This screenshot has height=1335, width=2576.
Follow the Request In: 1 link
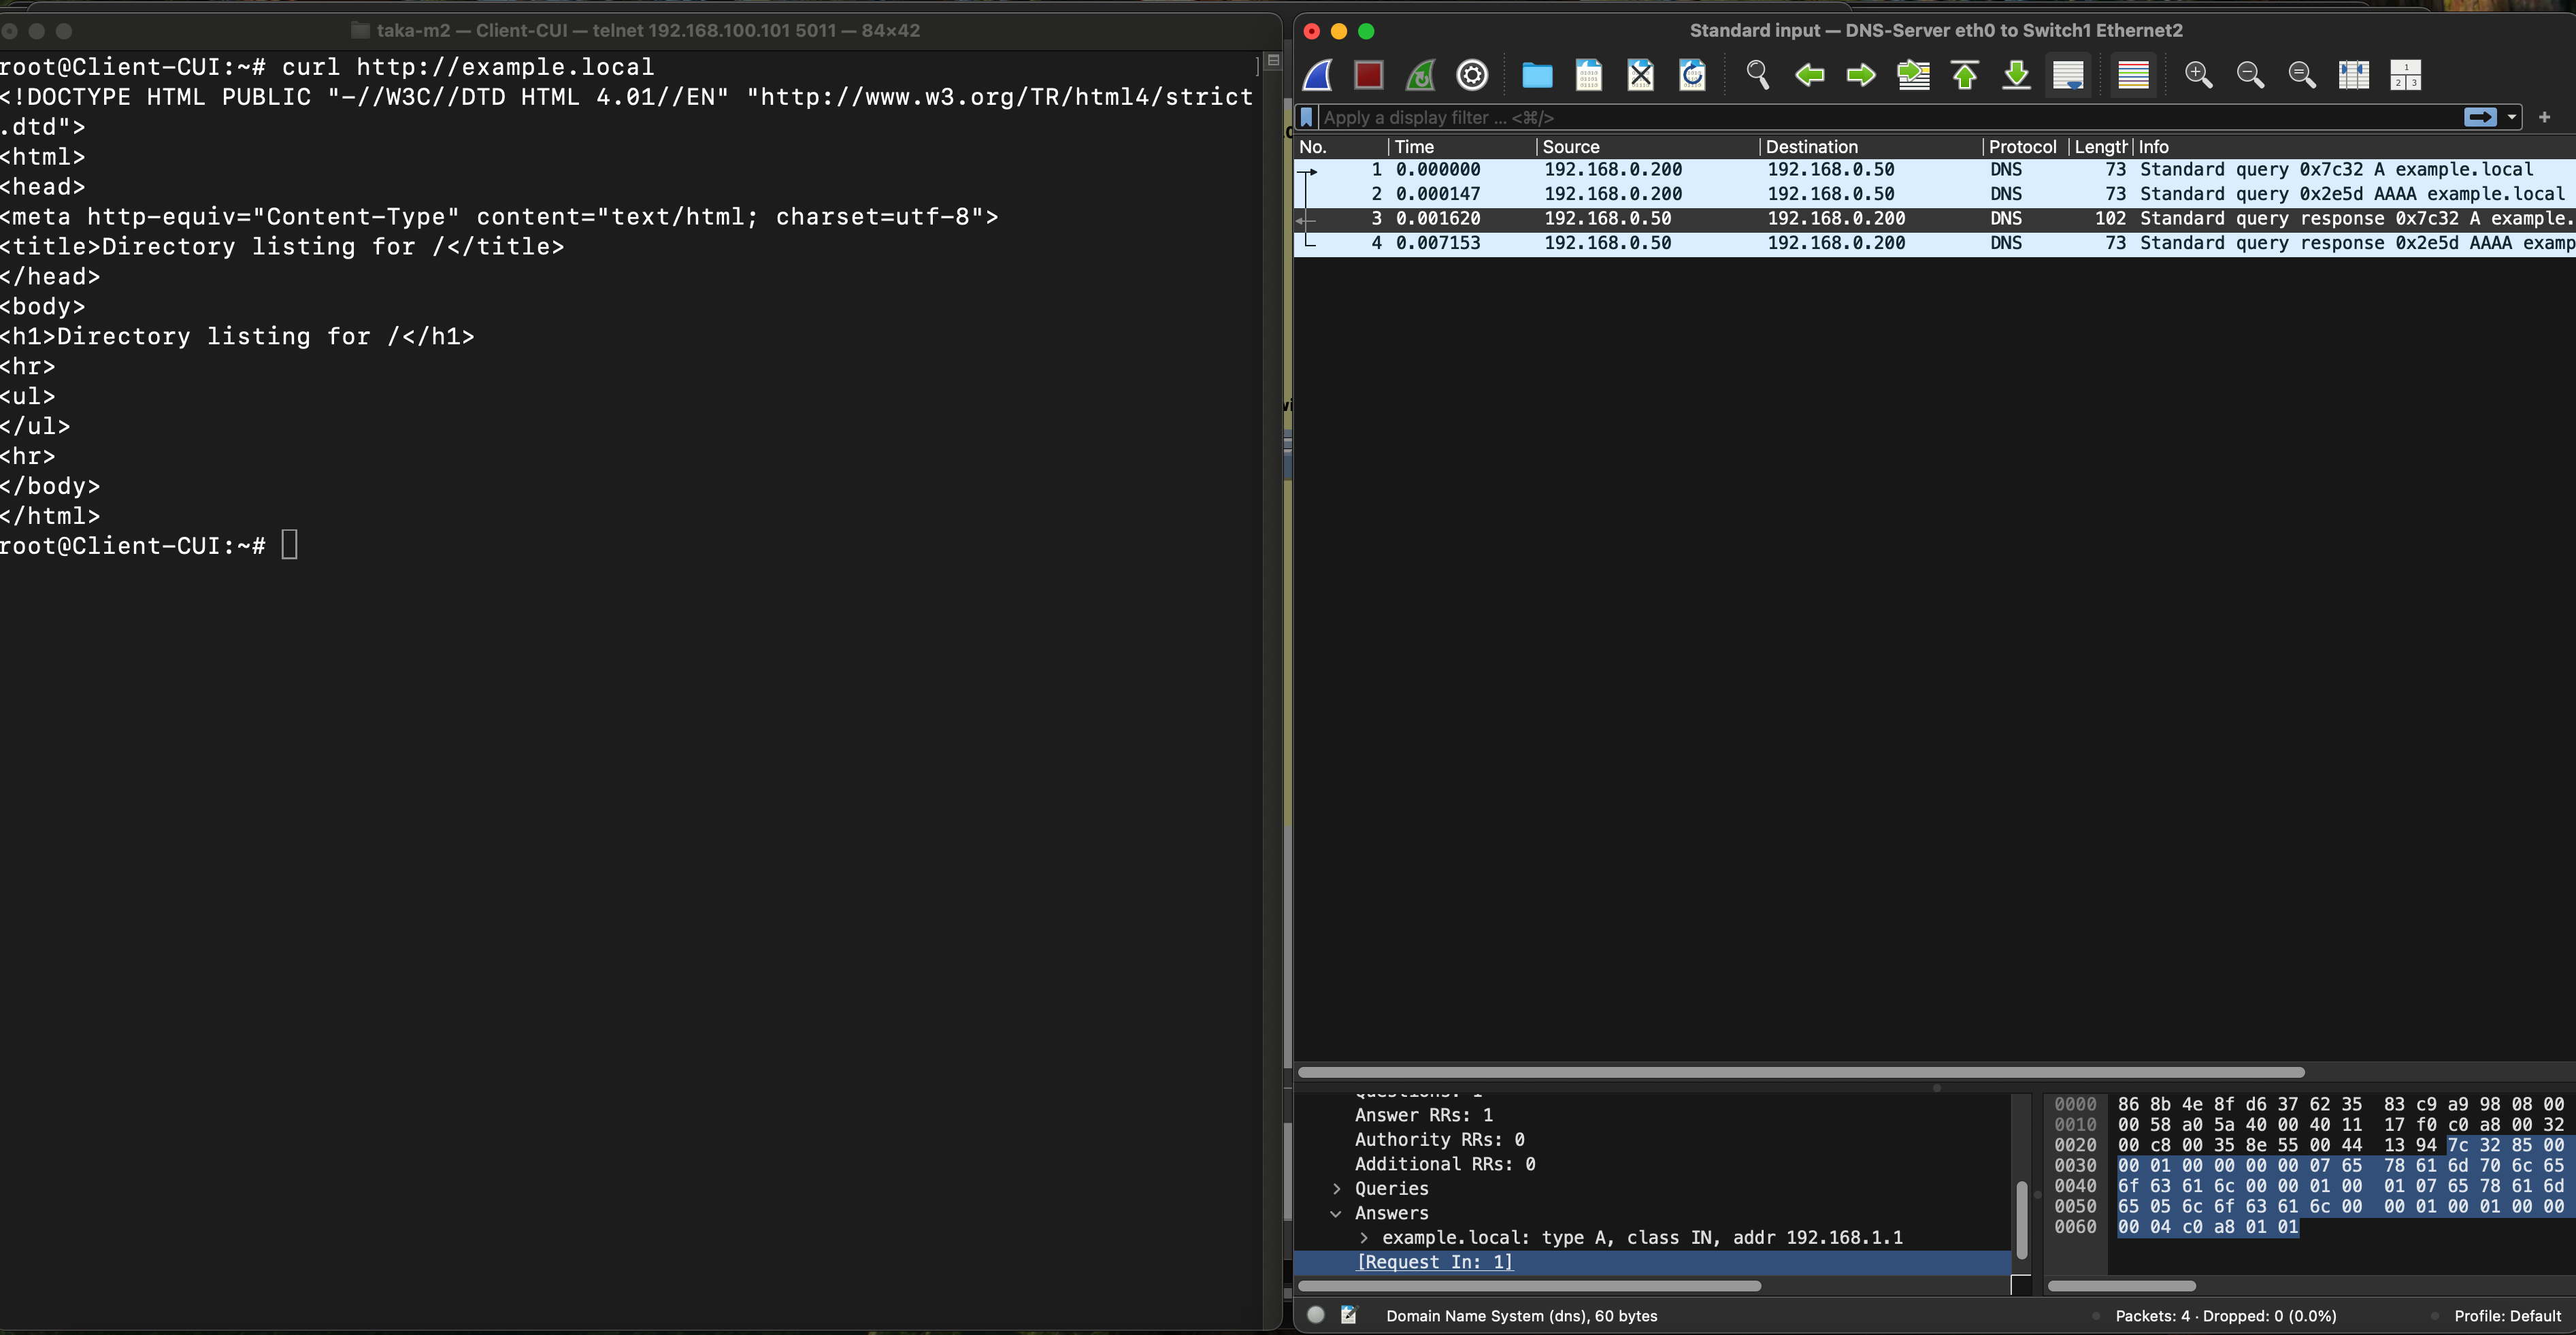coord(1434,1262)
